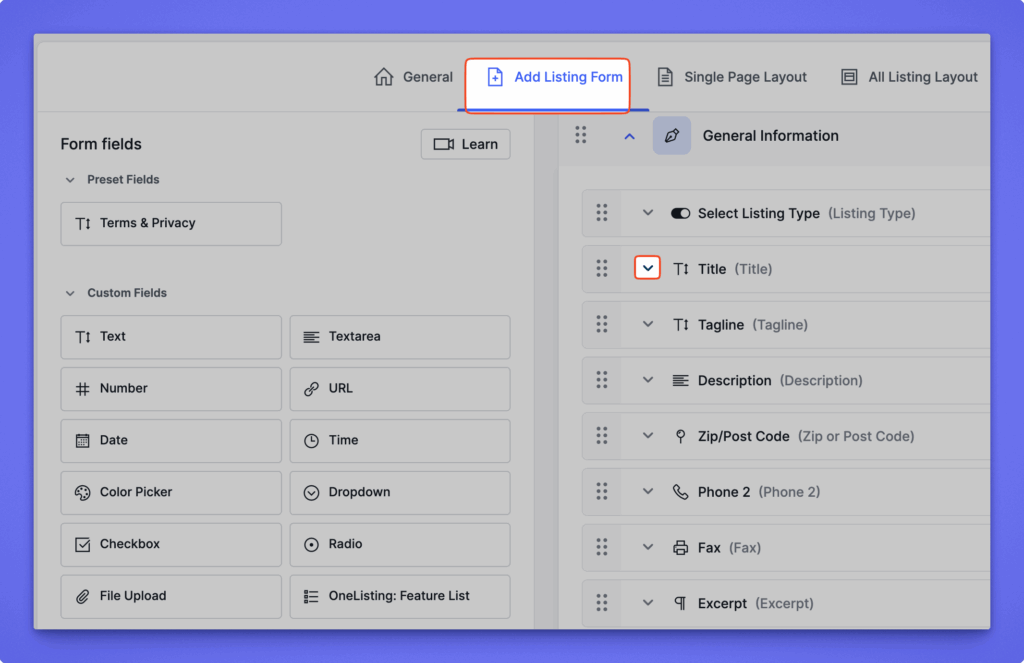Screen dimensions: 1024x663
Task: Click the drag handle of the Title row
Action: 602,269
